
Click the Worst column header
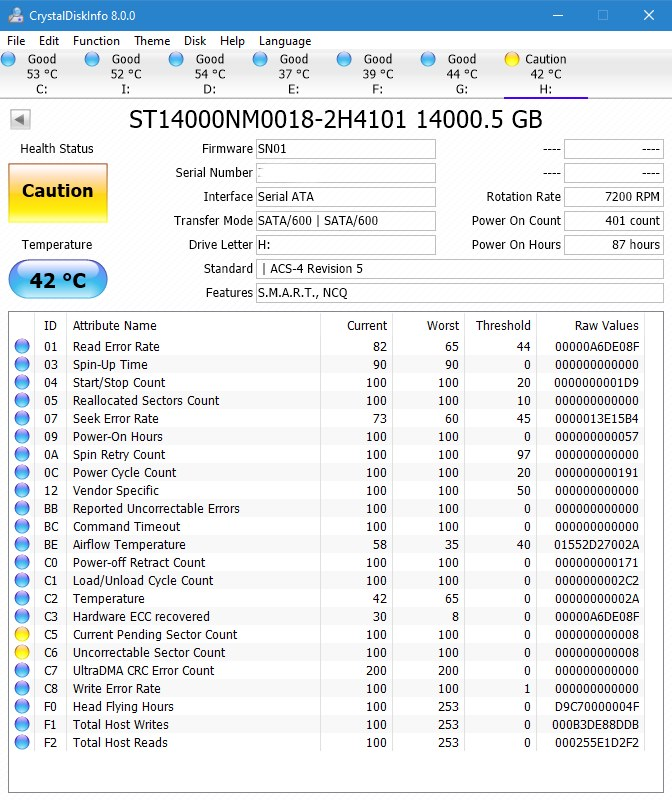point(442,326)
